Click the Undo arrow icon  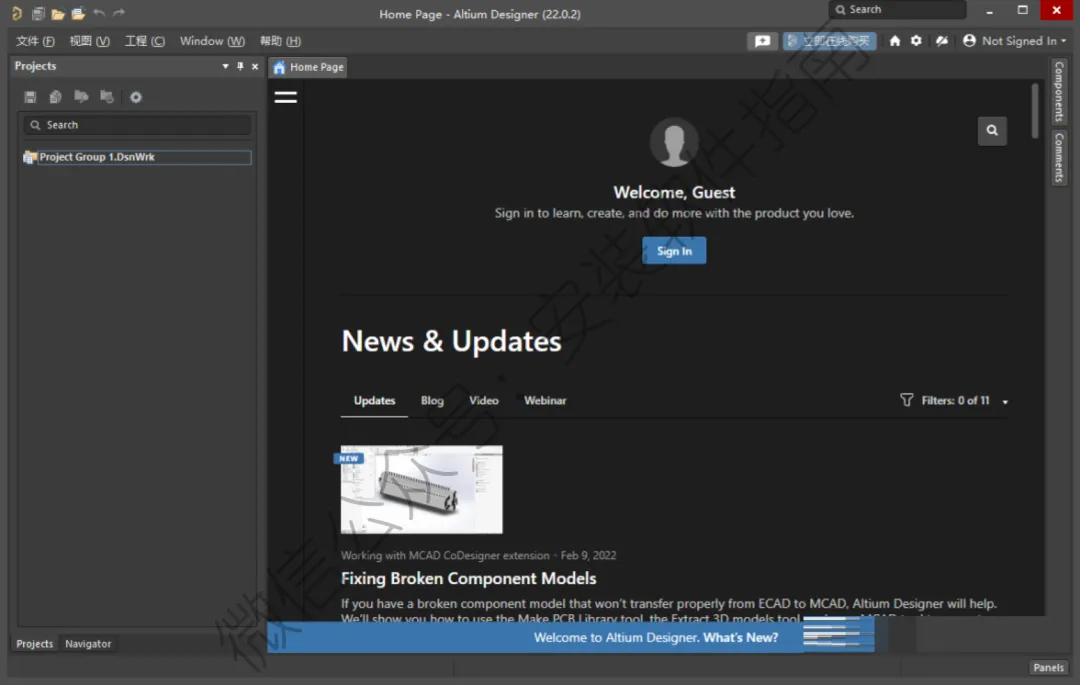click(98, 12)
